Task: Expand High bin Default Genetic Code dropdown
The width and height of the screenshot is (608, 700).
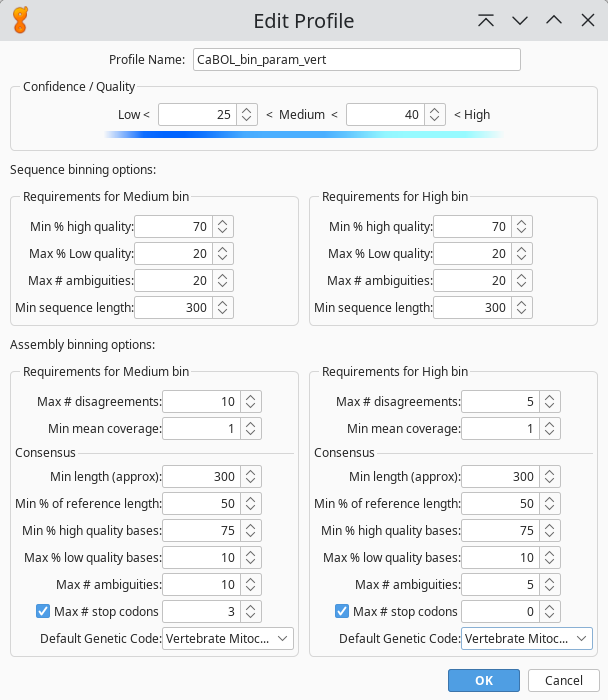Action: tap(527, 638)
